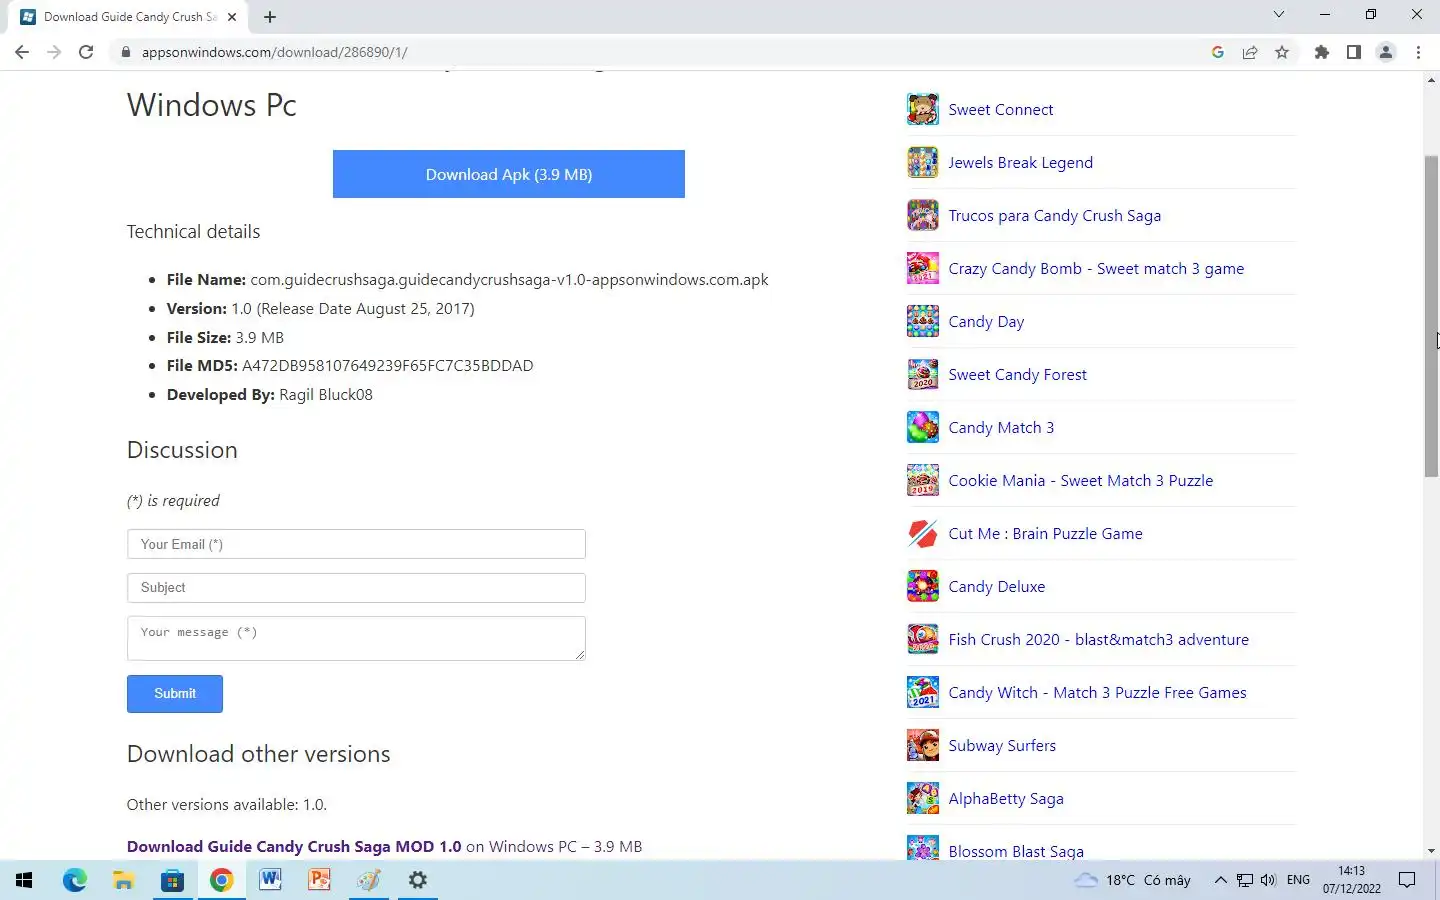Click the Candy Deluxe app icon
This screenshot has height=900, width=1440.
point(922,586)
